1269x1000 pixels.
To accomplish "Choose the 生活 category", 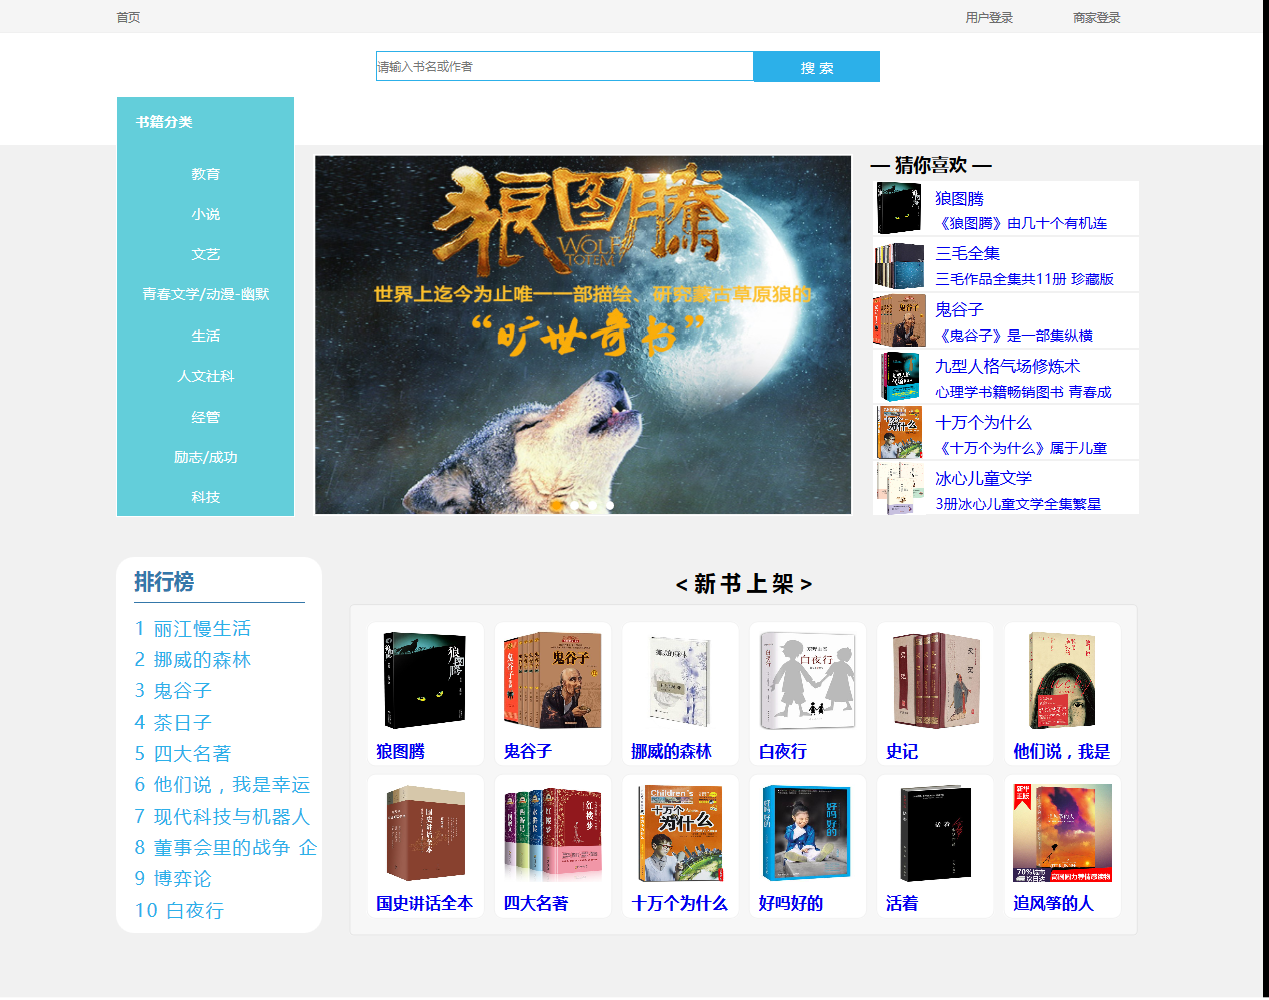I will (x=205, y=336).
